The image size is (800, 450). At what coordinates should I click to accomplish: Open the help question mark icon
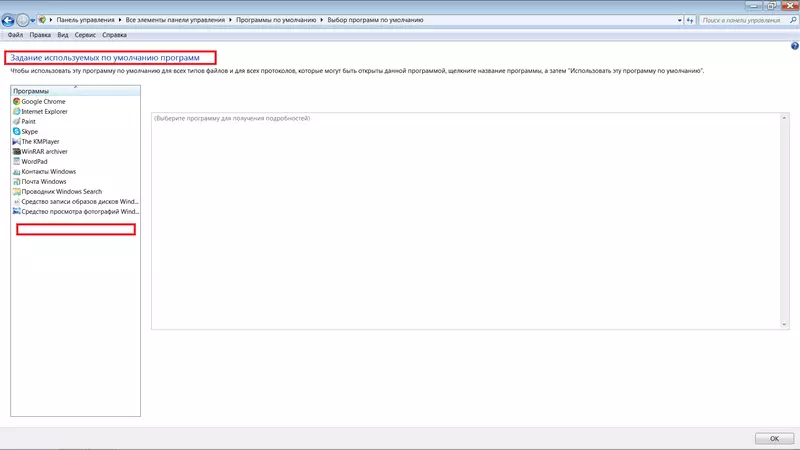[x=794, y=46]
